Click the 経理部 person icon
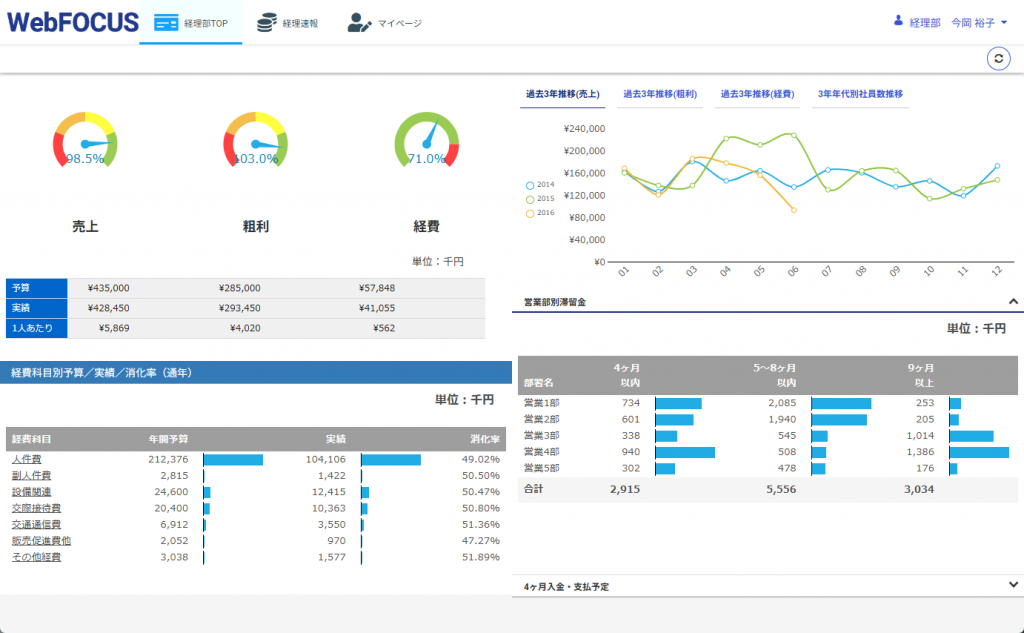This screenshot has height=633, width=1024. pyautogui.click(x=898, y=21)
